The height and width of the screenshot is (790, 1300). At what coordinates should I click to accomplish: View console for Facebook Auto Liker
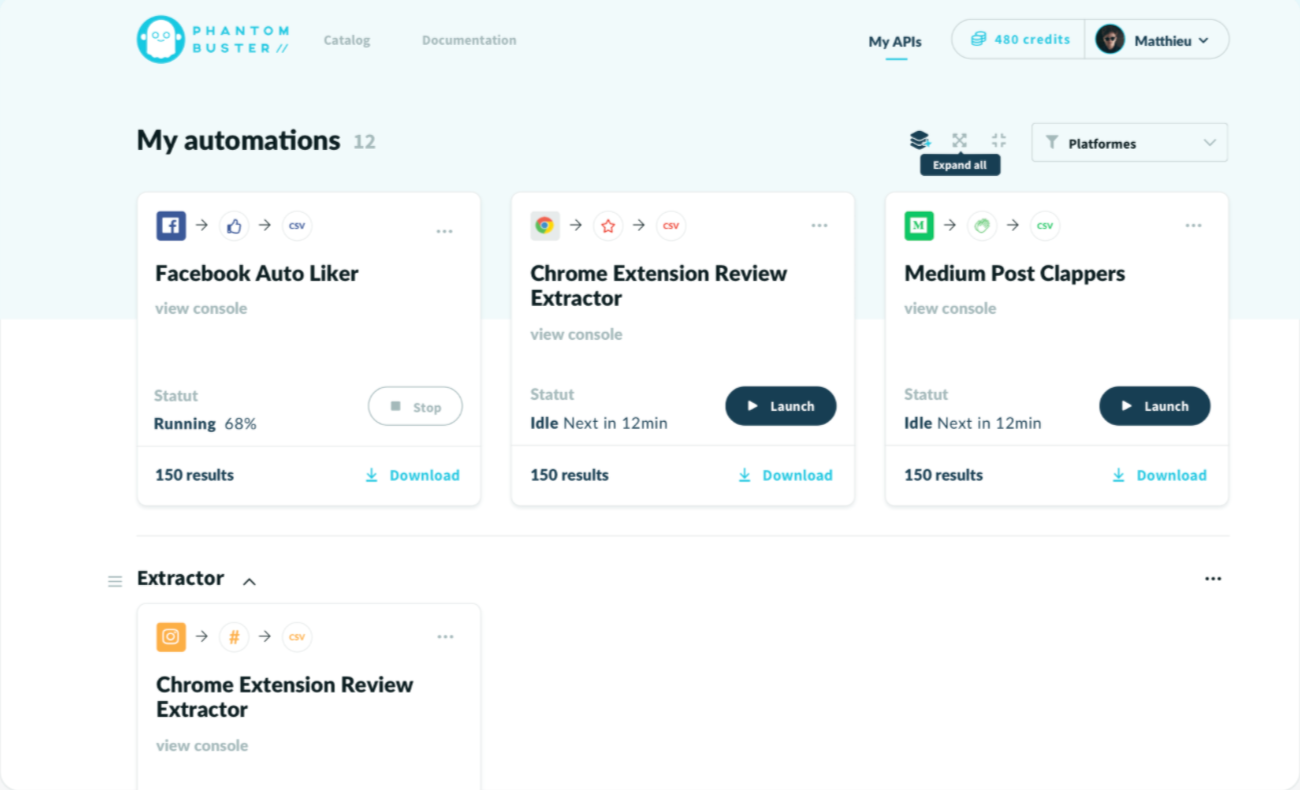click(201, 308)
